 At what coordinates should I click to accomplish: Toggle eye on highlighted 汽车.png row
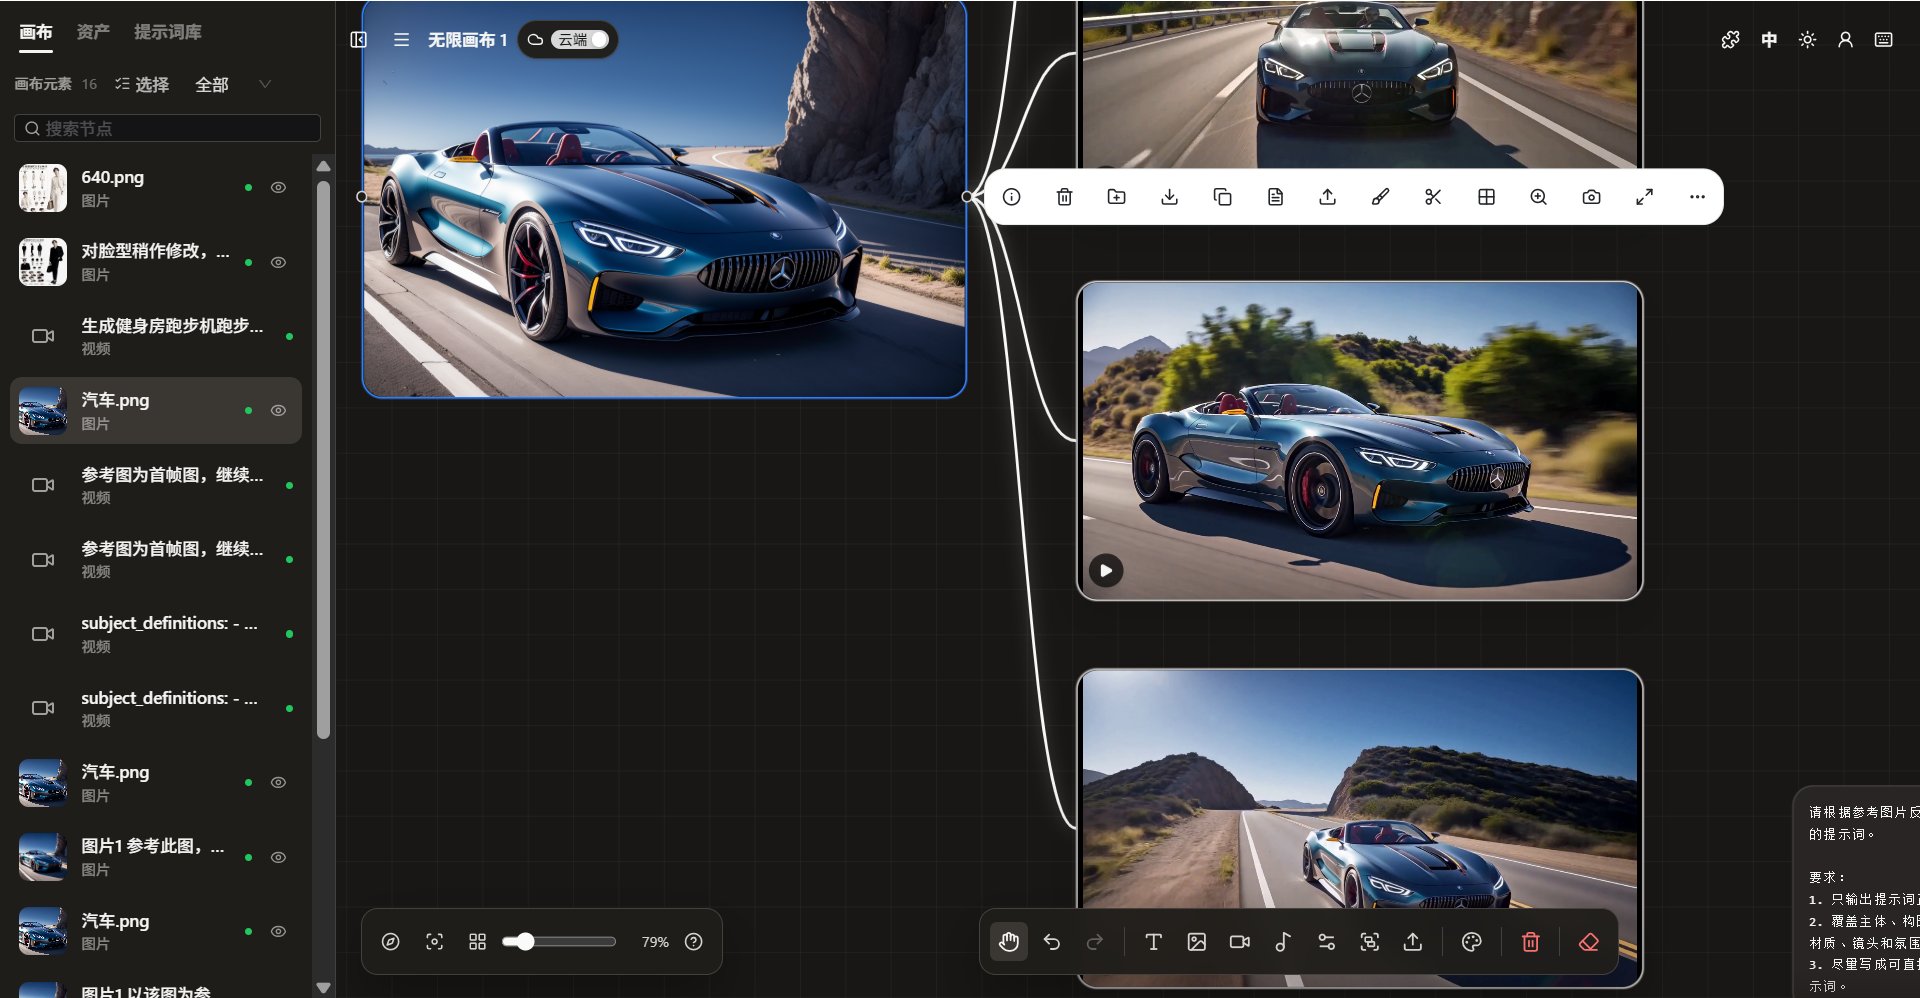coord(279,410)
